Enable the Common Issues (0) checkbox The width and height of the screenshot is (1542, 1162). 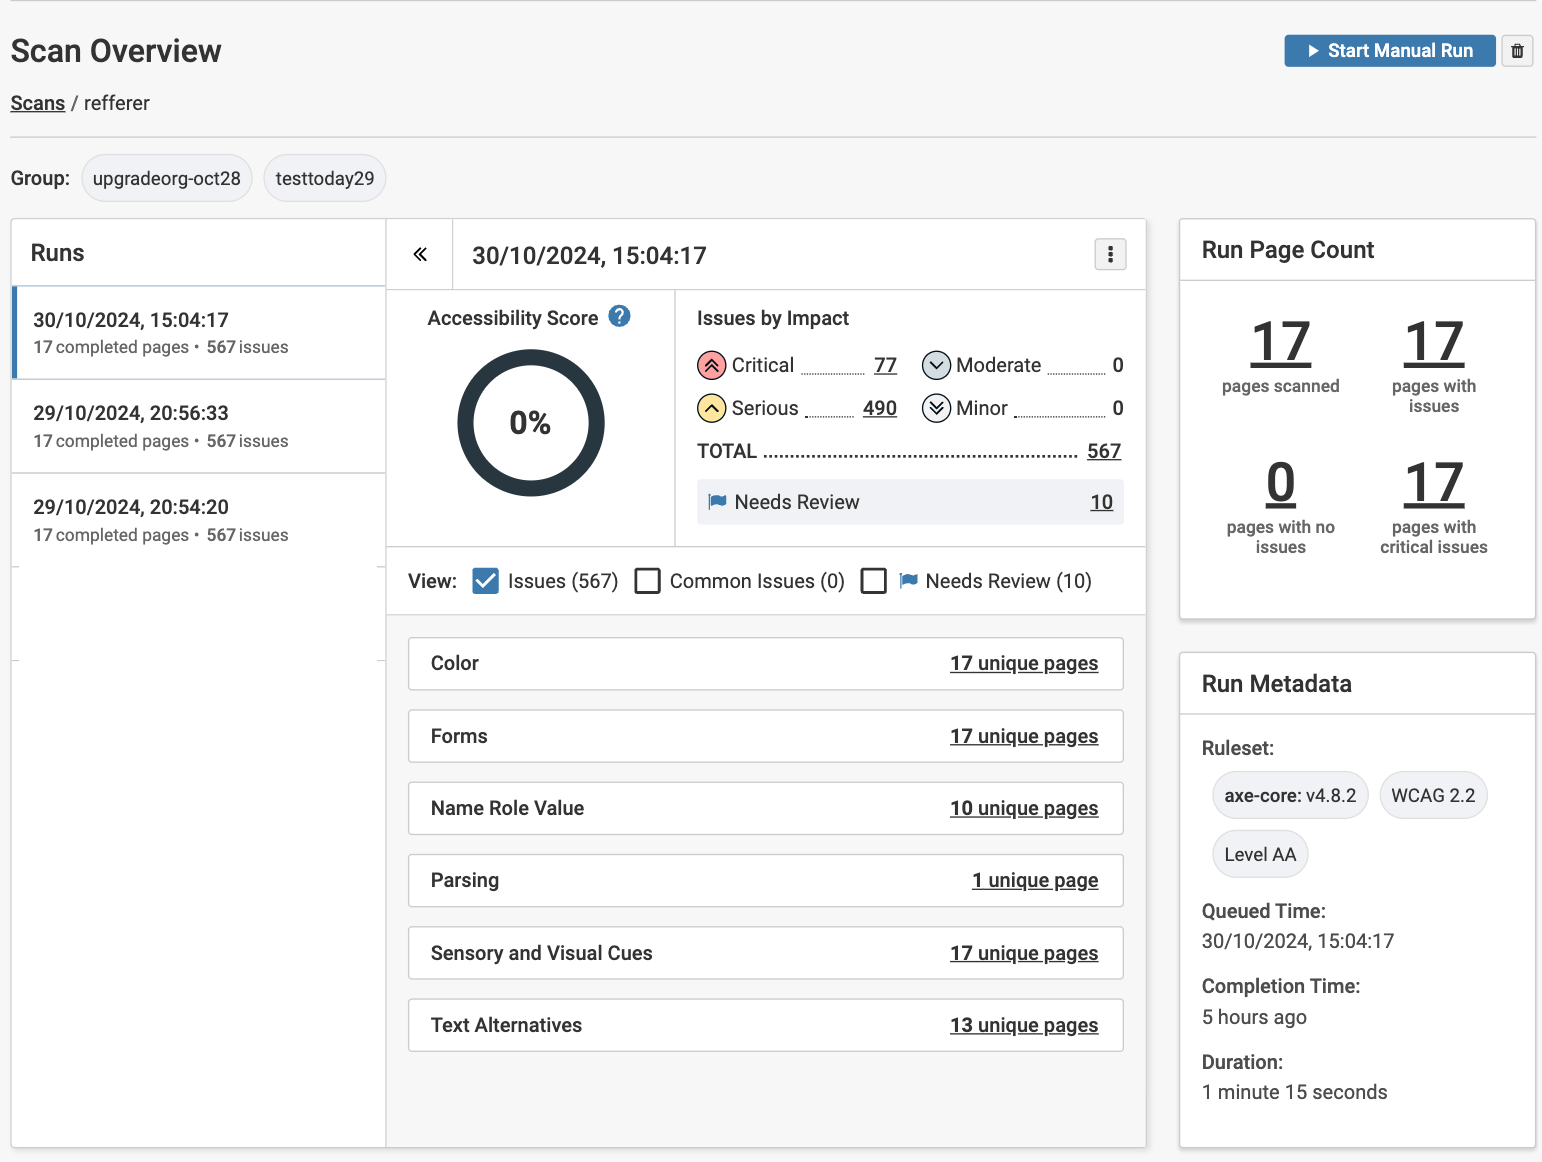(648, 581)
